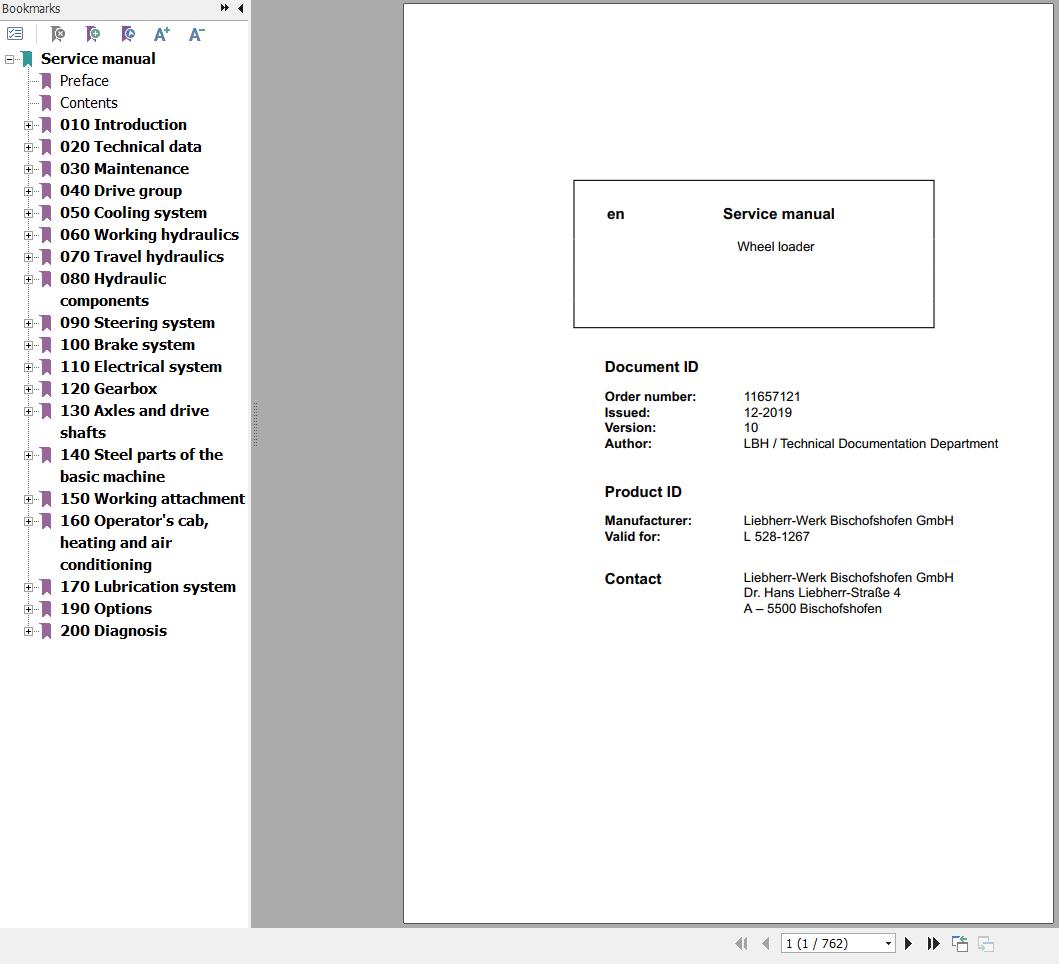1059x964 pixels.
Task: Click the Product ID heading
Action: 642,492
